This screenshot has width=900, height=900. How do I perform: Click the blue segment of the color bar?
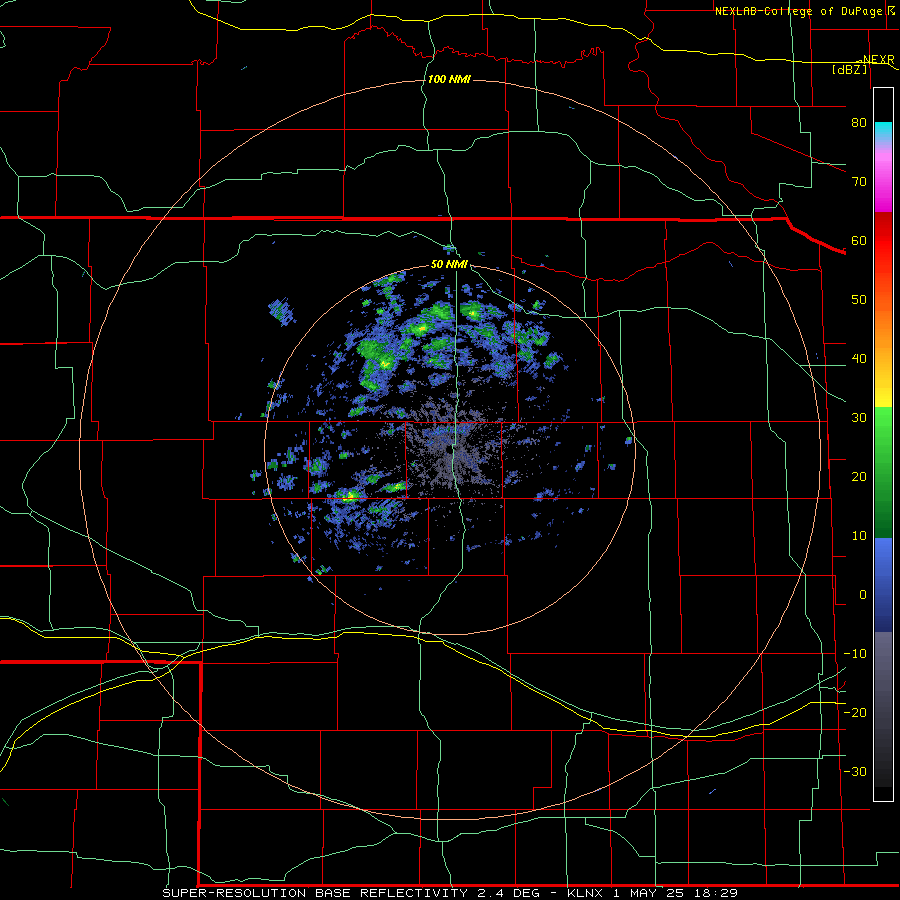click(883, 585)
